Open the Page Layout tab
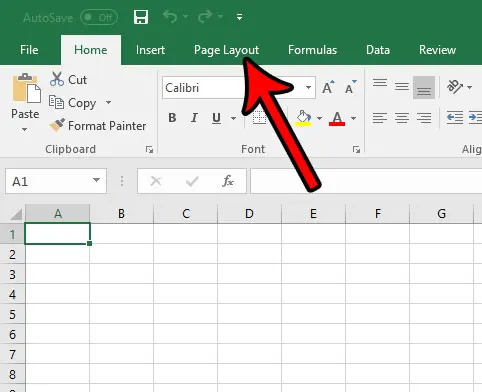 pyautogui.click(x=226, y=50)
